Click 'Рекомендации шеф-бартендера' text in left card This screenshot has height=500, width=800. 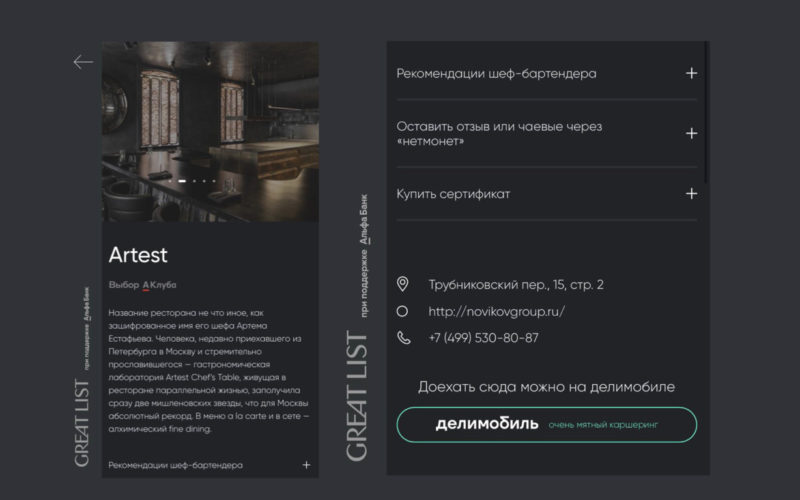[176, 465]
